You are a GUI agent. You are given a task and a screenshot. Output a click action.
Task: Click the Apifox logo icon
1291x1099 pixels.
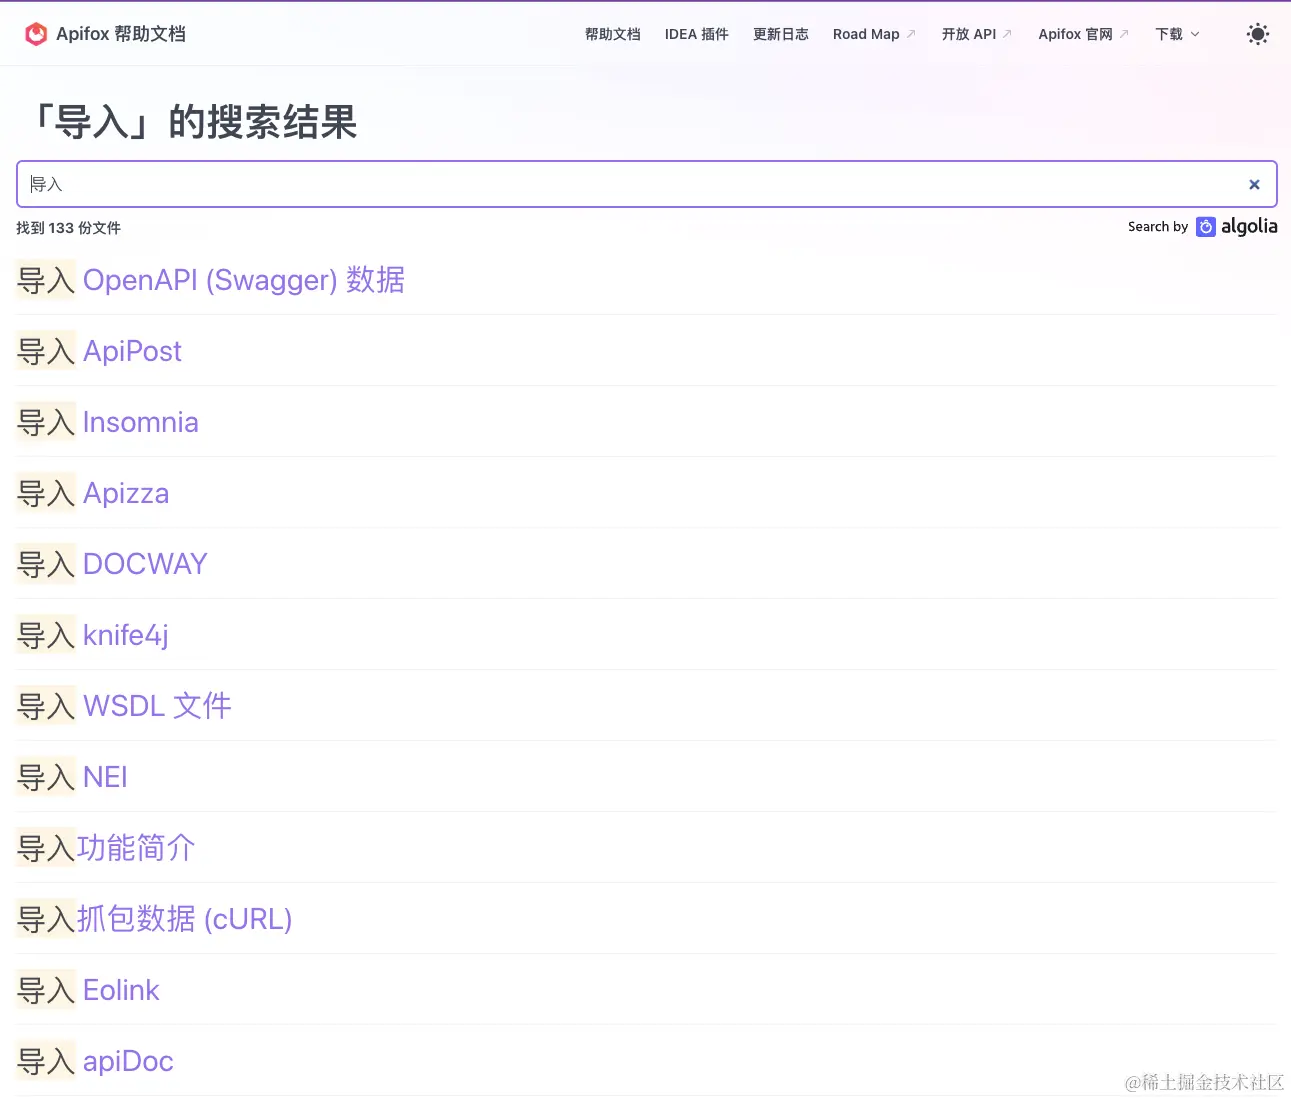point(36,34)
